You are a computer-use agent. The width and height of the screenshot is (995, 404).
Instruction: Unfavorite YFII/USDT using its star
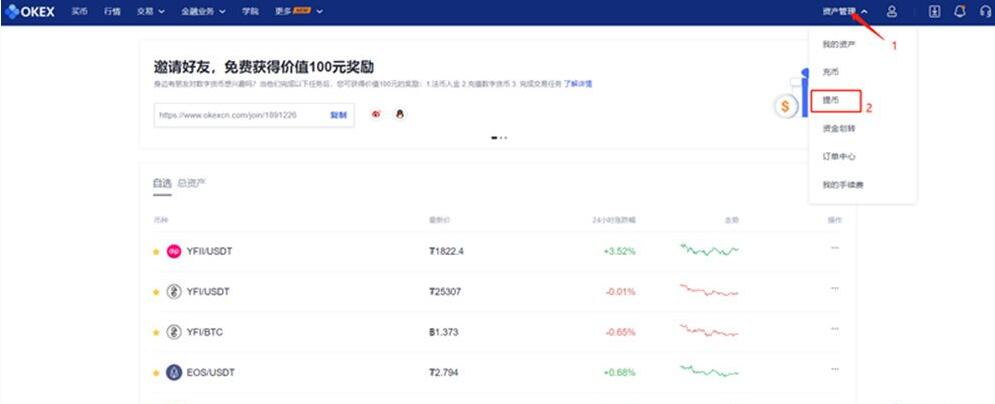(155, 251)
